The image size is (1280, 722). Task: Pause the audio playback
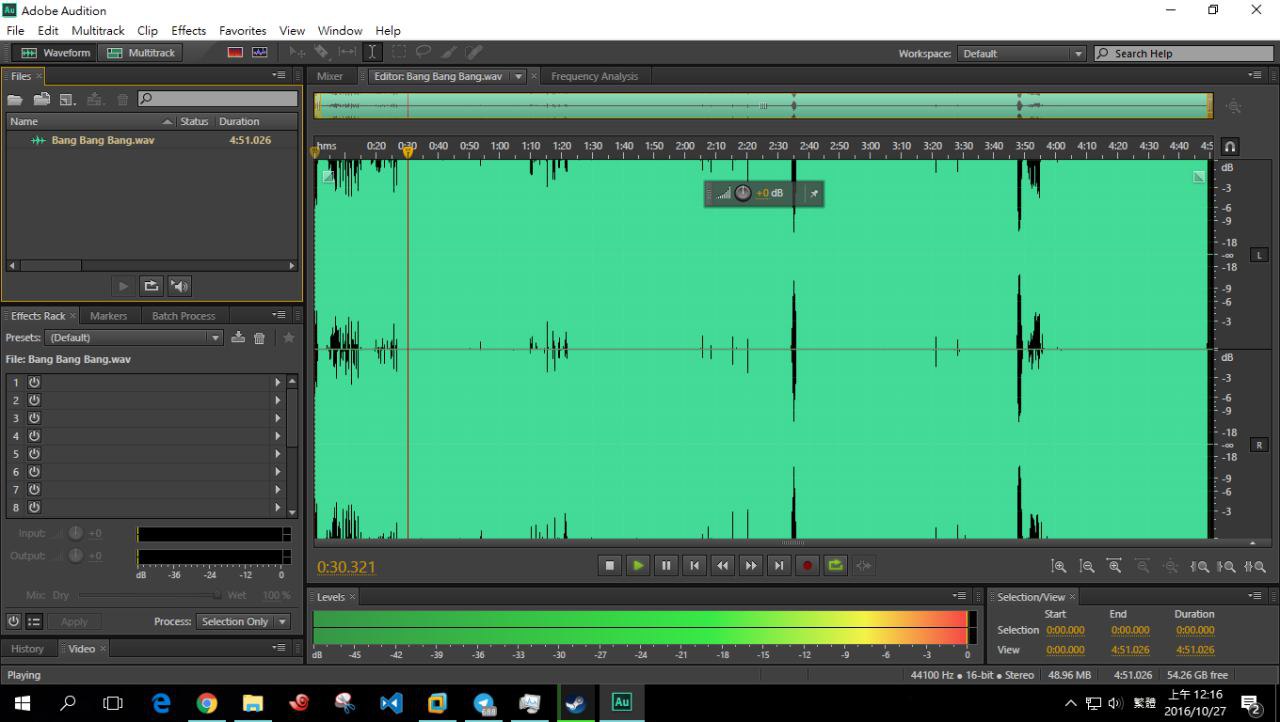click(x=666, y=565)
